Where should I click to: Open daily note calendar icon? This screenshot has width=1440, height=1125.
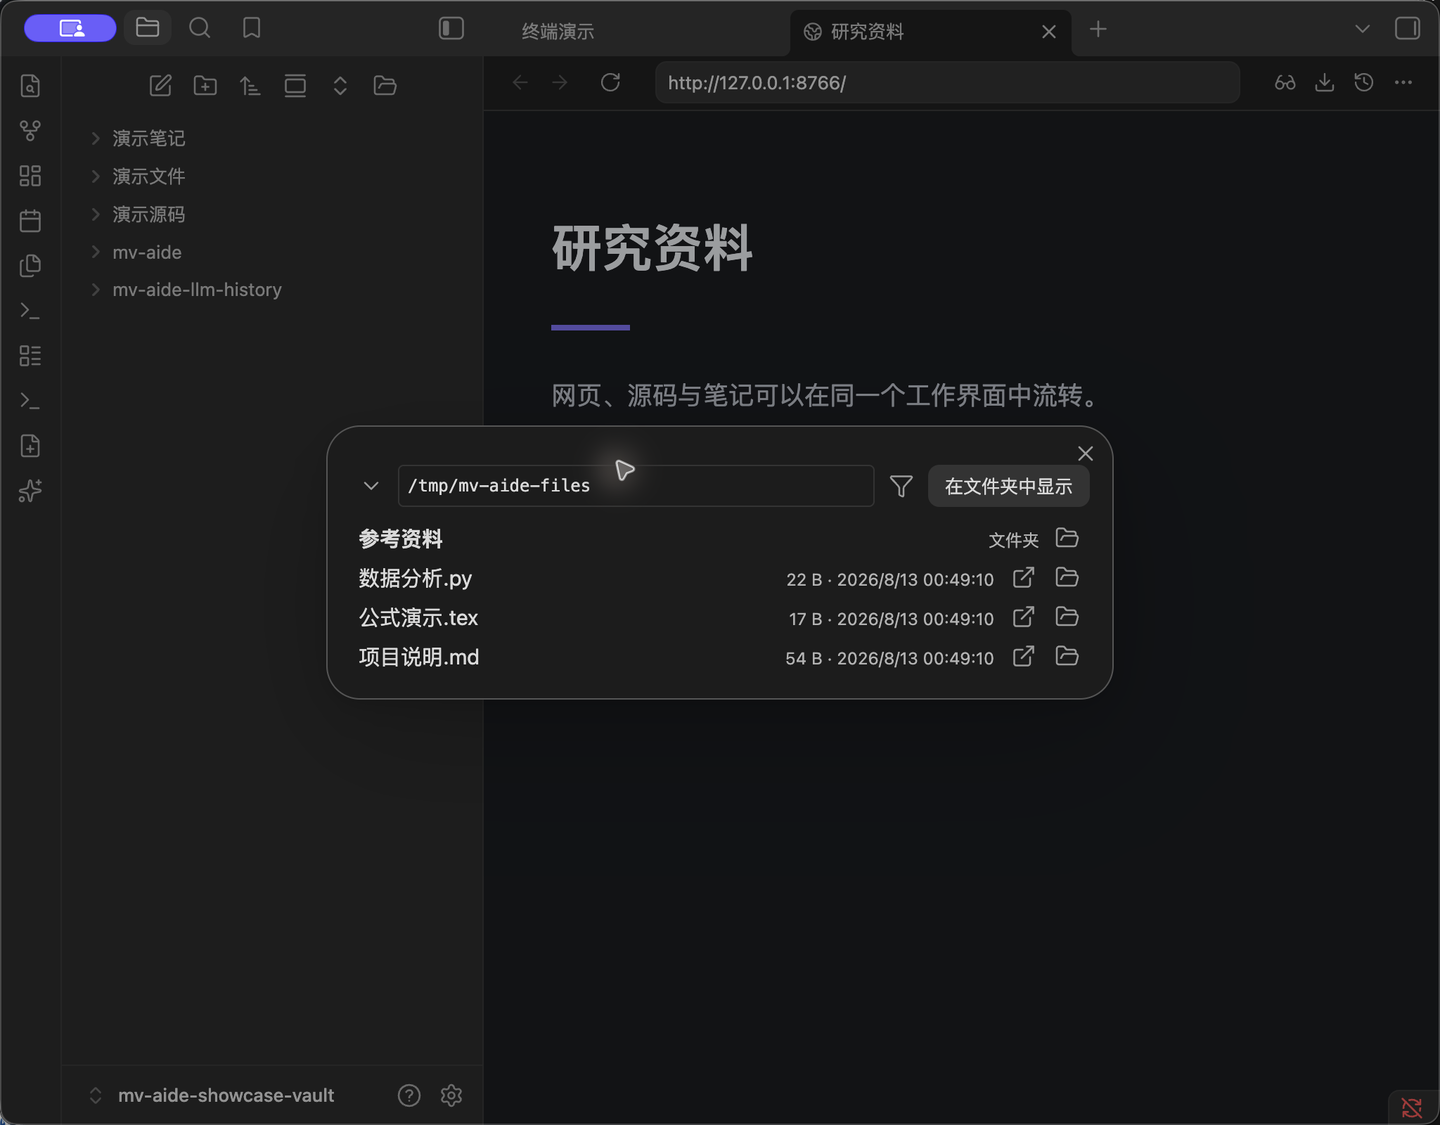[x=30, y=221]
